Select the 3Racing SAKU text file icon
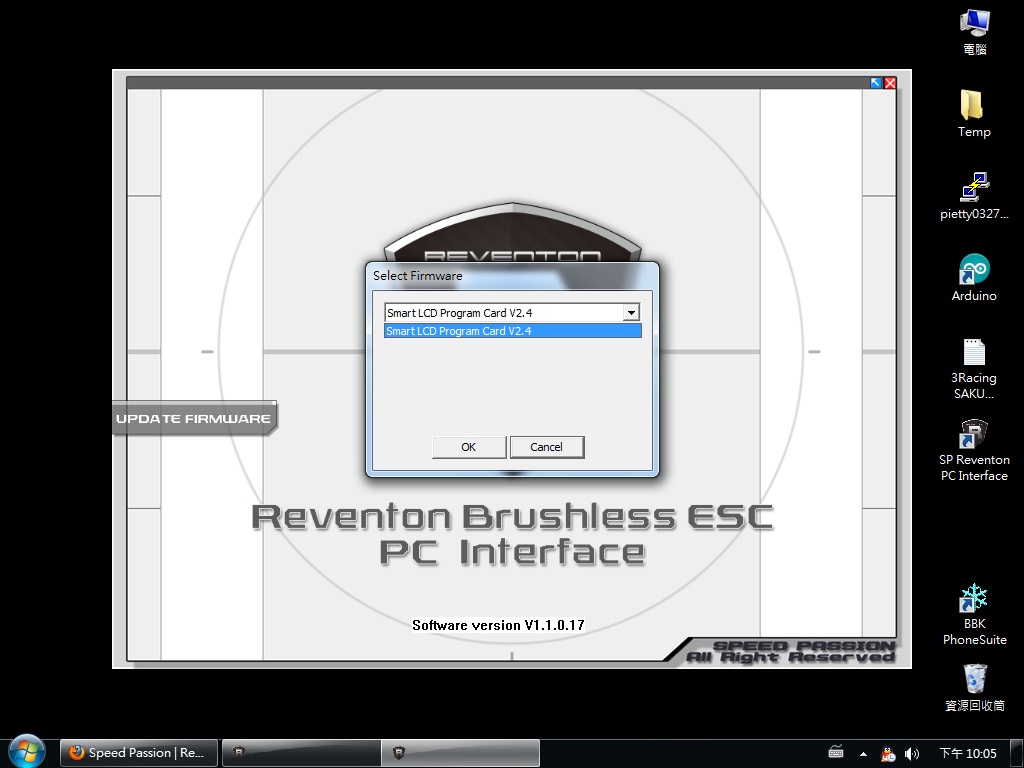 (x=974, y=368)
